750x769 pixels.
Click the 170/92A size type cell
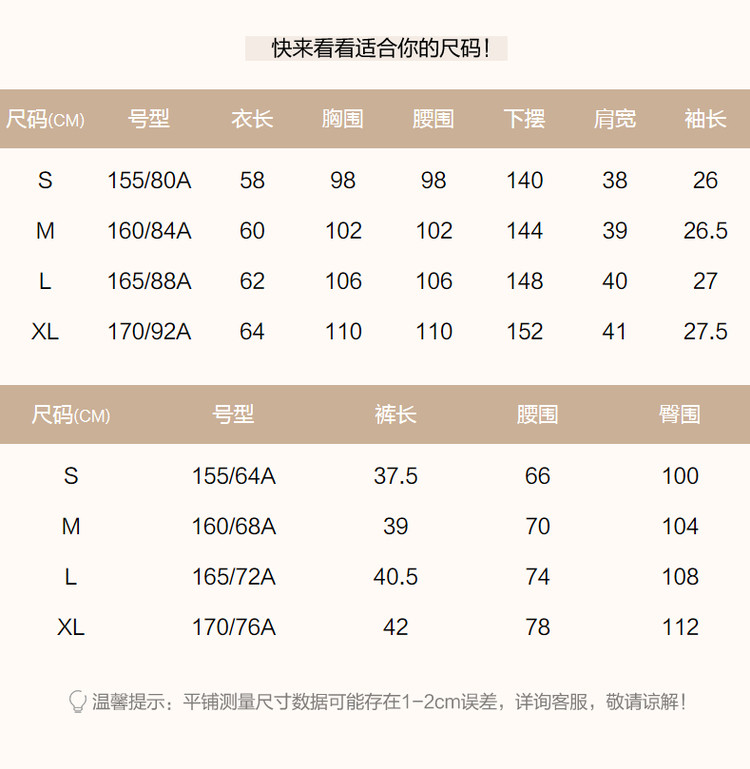pyautogui.click(x=149, y=332)
